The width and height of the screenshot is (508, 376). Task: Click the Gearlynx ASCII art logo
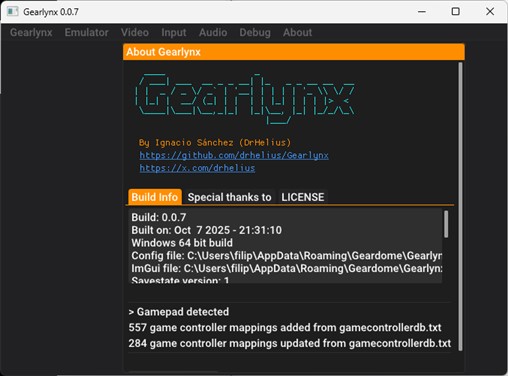click(245, 99)
